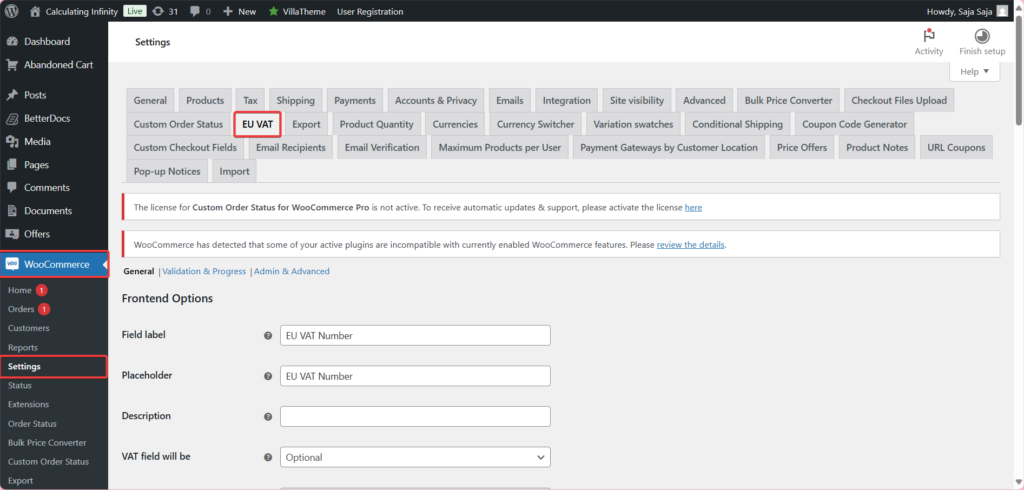Switch to the General settings tab
The height and width of the screenshot is (490, 1024).
pos(150,101)
